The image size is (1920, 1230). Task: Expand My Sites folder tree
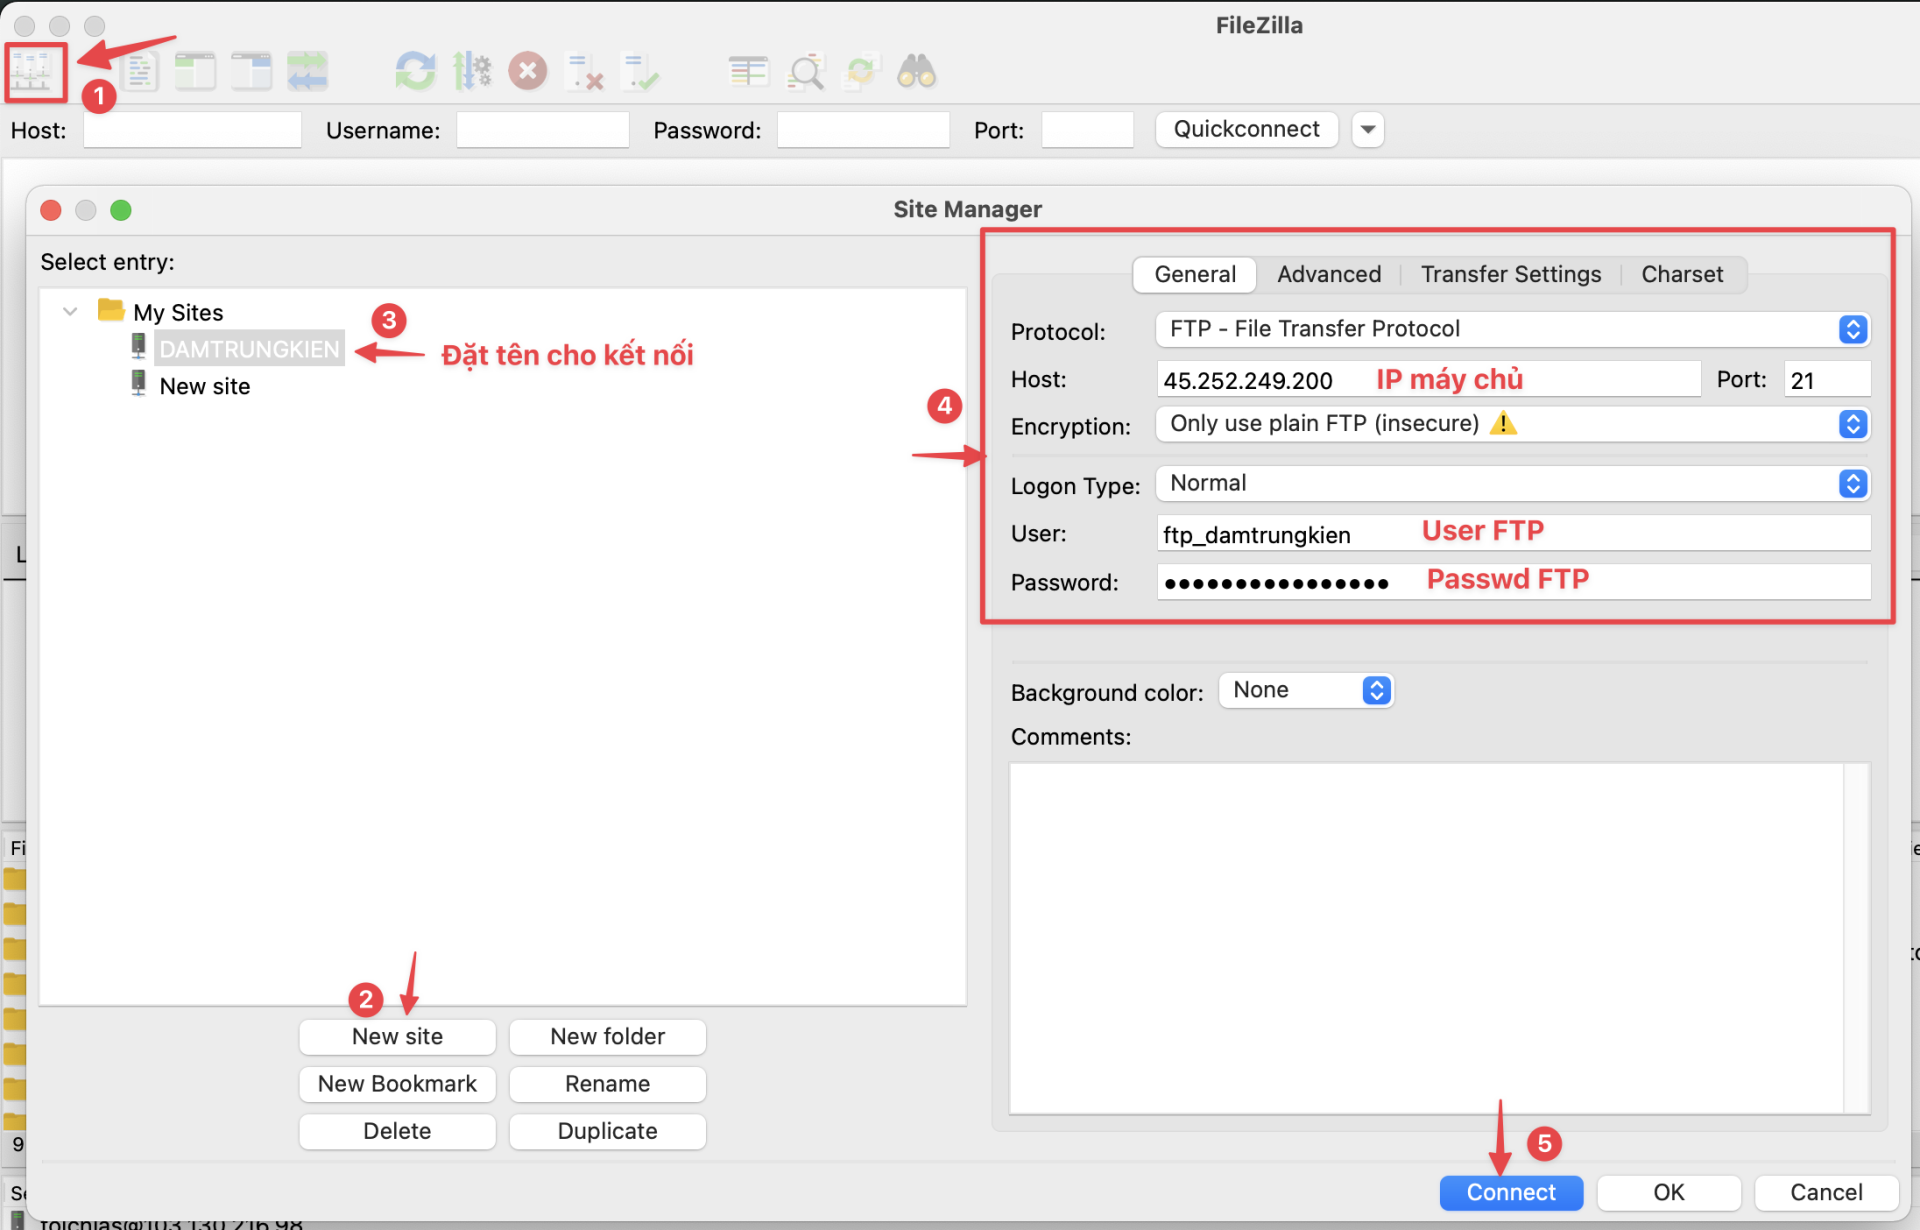coord(73,309)
